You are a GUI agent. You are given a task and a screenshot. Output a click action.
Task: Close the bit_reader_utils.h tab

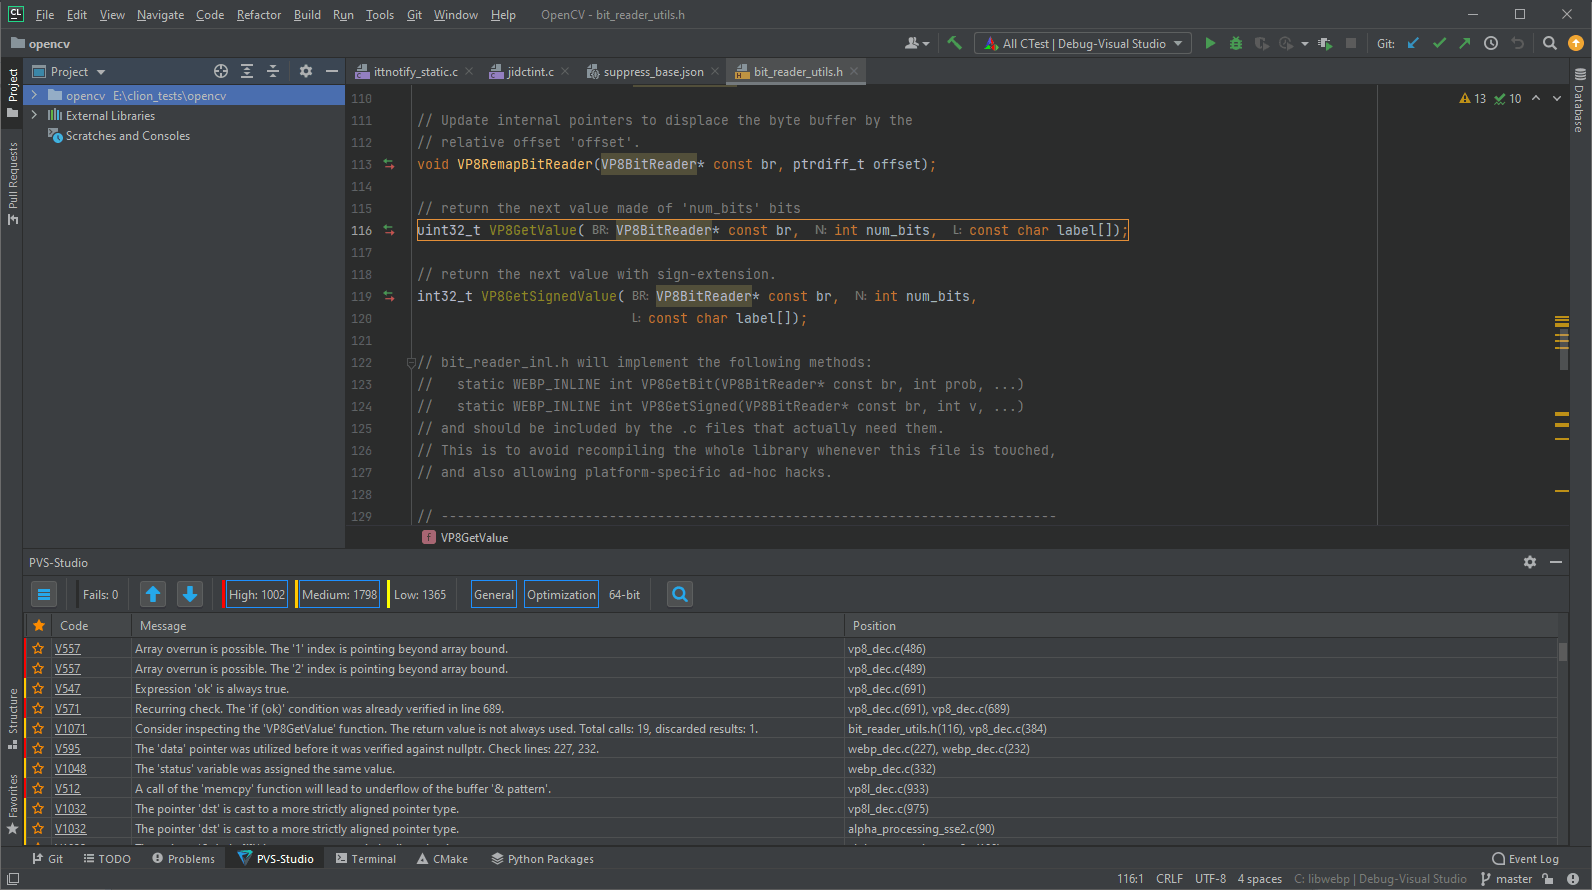pos(854,71)
